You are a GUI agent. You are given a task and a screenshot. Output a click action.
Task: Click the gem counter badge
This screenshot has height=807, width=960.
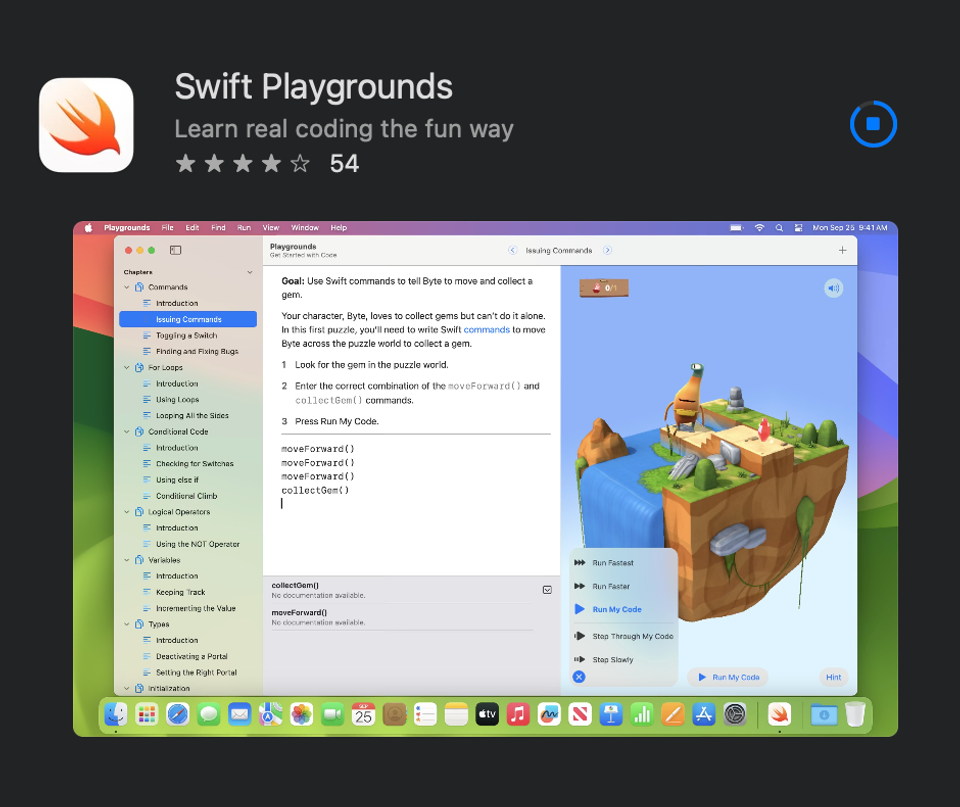click(x=604, y=287)
